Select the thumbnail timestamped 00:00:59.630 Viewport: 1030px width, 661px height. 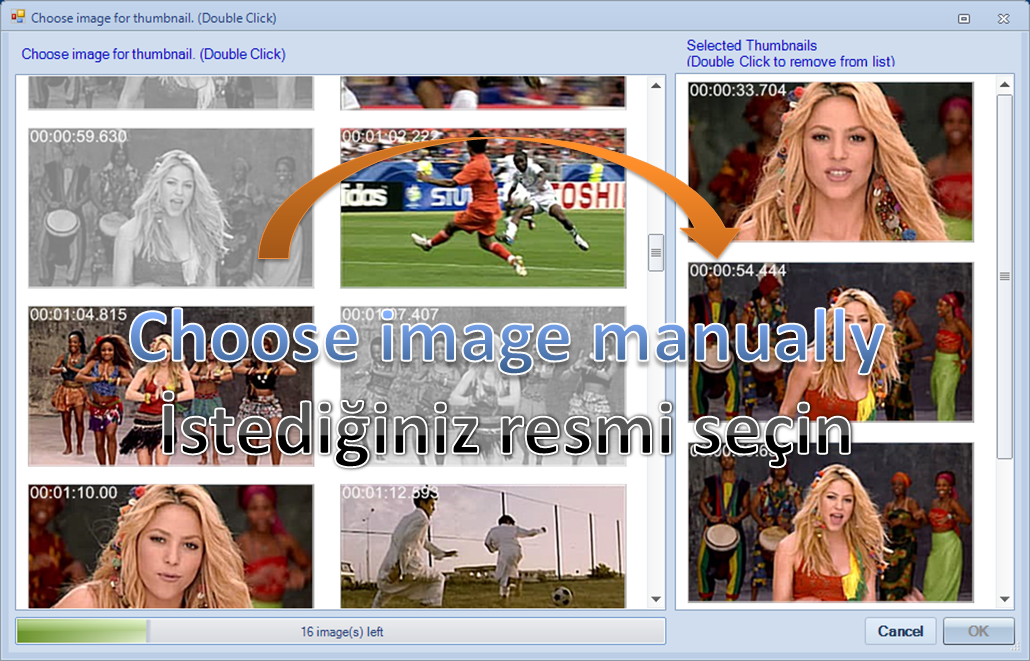(171, 208)
